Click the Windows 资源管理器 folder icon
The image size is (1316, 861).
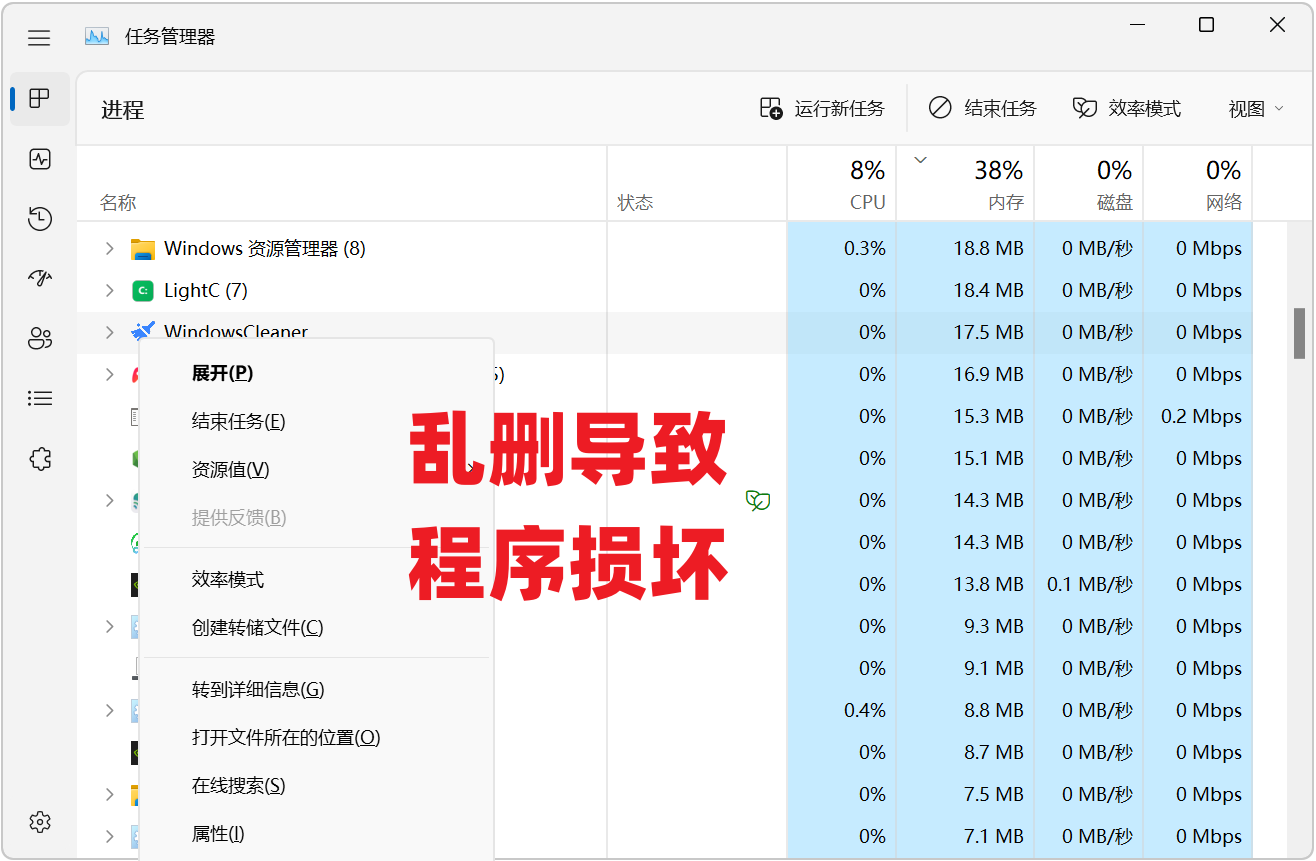[142, 249]
